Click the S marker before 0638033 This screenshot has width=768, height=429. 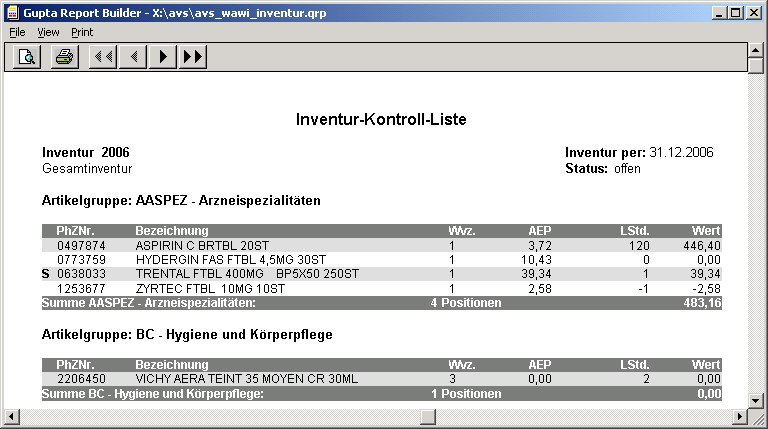point(46,274)
